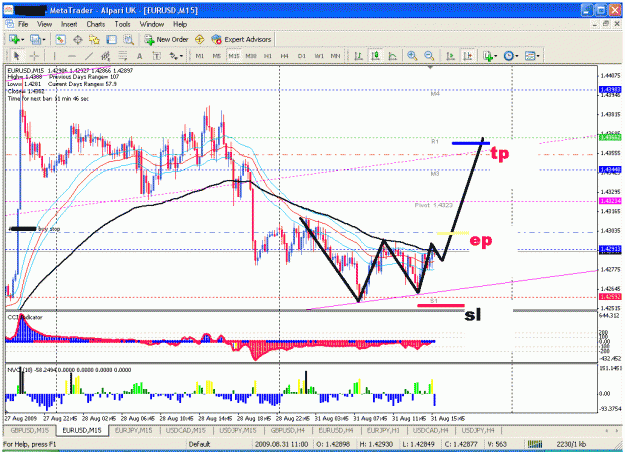Screen dimensions: 625x452
Task: Switch to line chart display
Action: click(x=392, y=56)
